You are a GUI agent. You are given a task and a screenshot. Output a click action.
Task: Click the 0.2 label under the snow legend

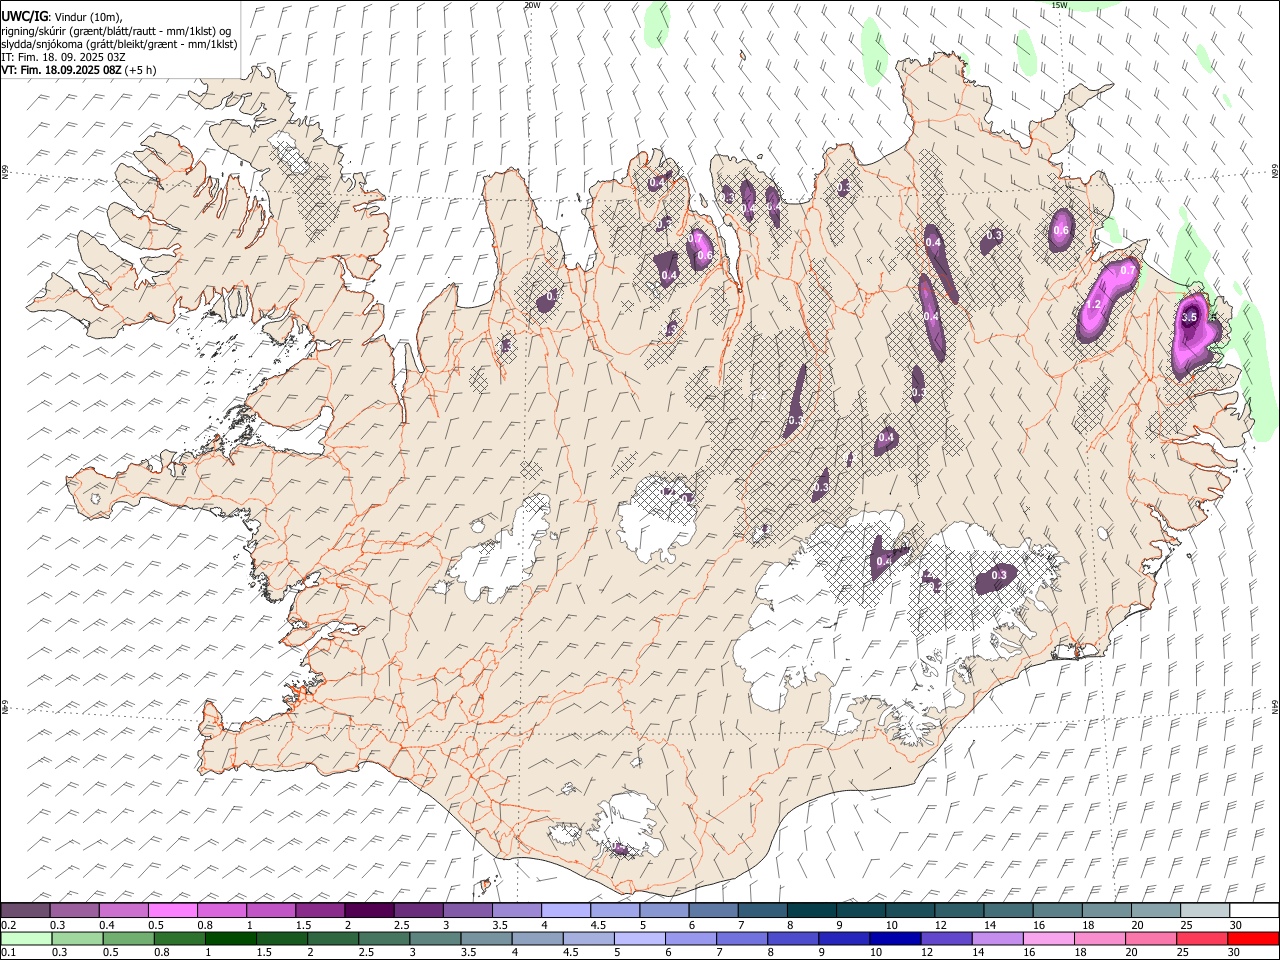(8, 925)
